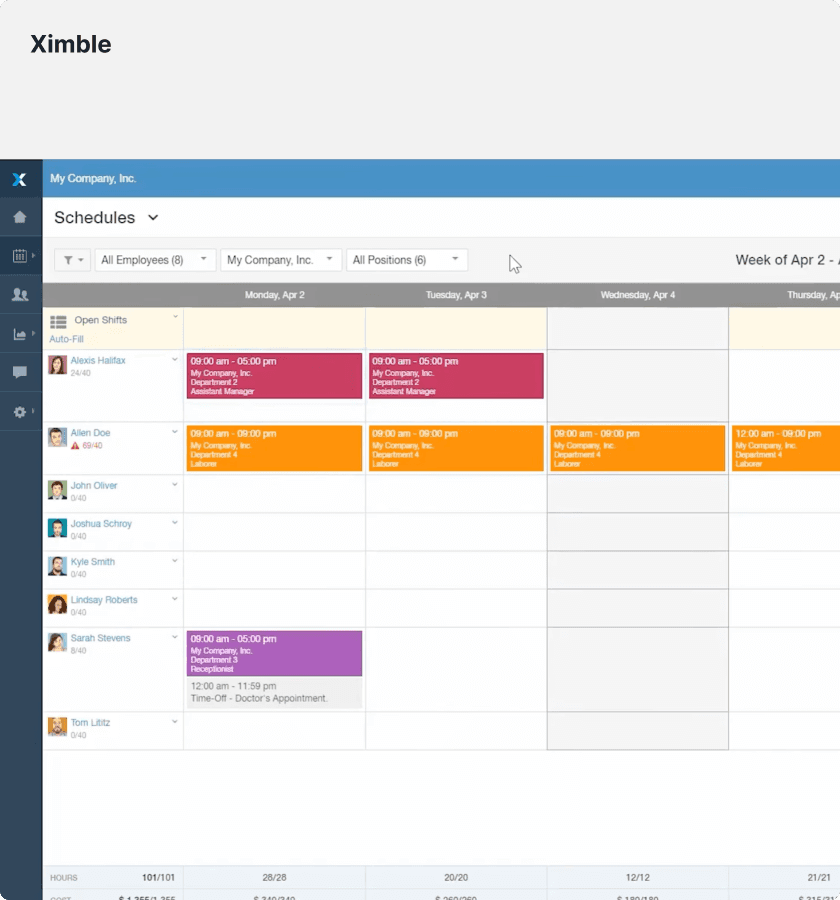Expand Allen Doe row chevron
Viewport: 840px width, 900px height.
[x=175, y=432]
